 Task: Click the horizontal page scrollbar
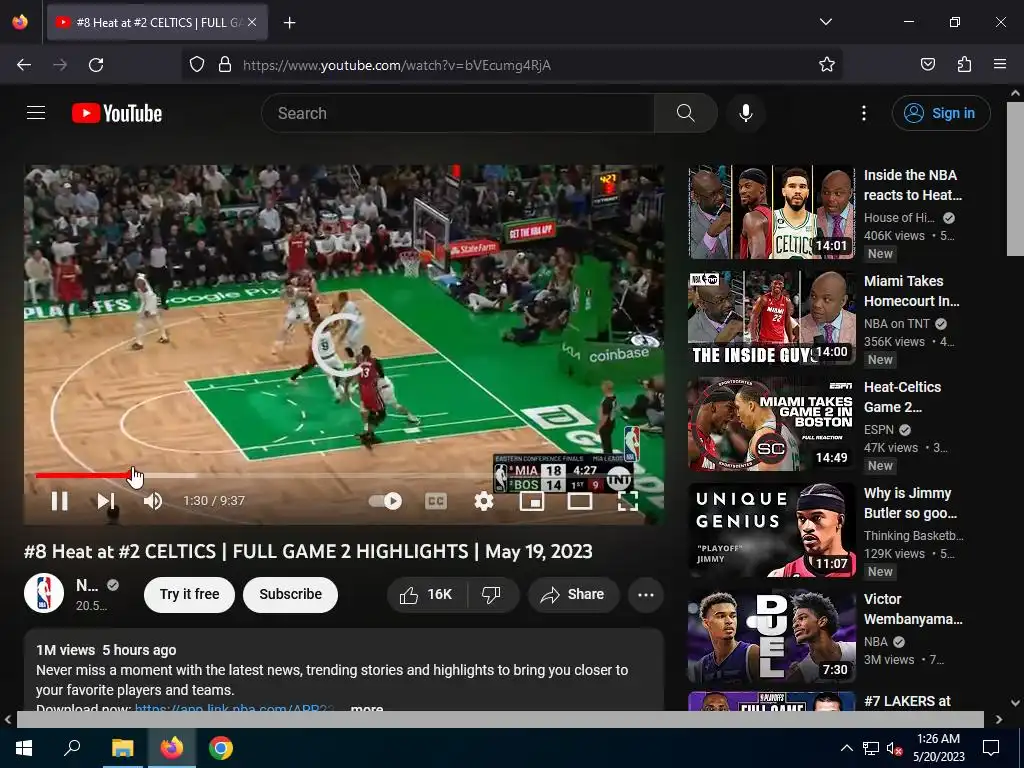(500, 719)
